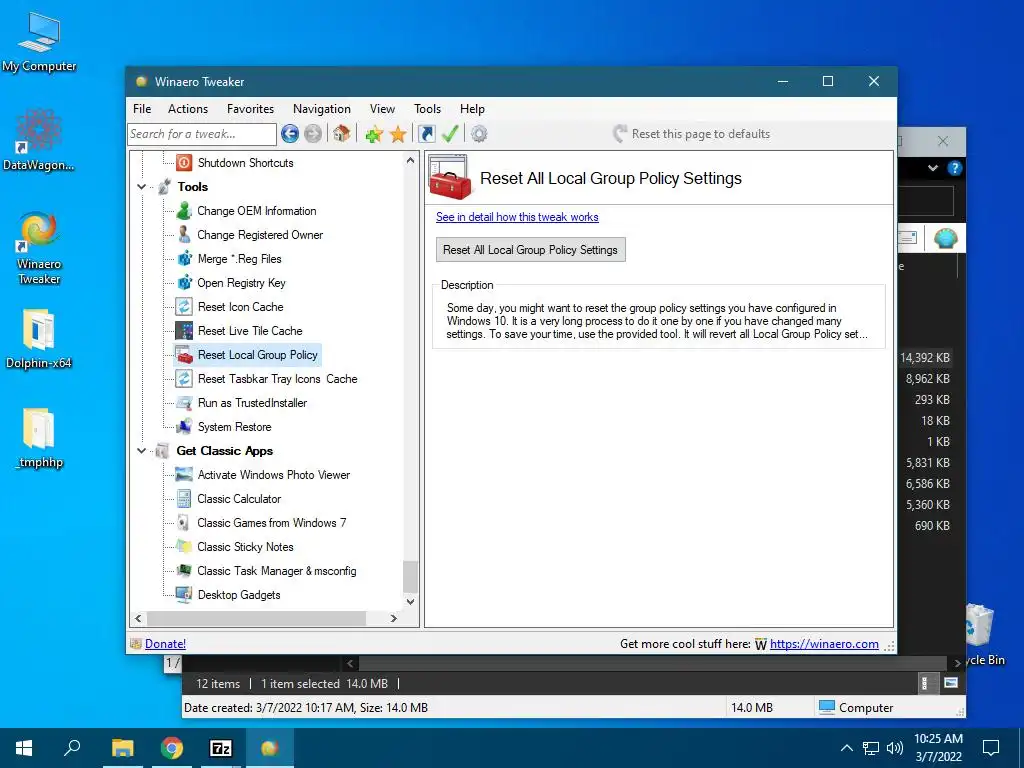Click the Classic Calculator icon
This screenshot has width=1024, height=768.
tap(184, 499)
